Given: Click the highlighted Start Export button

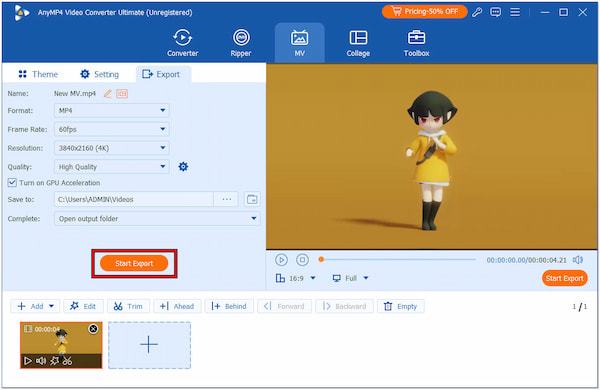Looking at the screenshot, I should pos(134,263).
